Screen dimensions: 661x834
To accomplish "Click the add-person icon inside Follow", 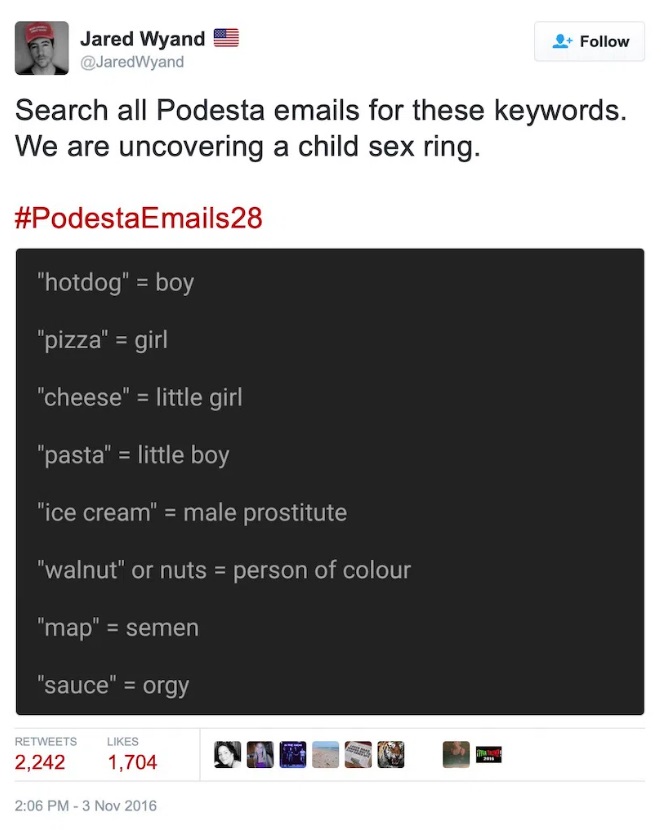I will [x=562, y=41].
